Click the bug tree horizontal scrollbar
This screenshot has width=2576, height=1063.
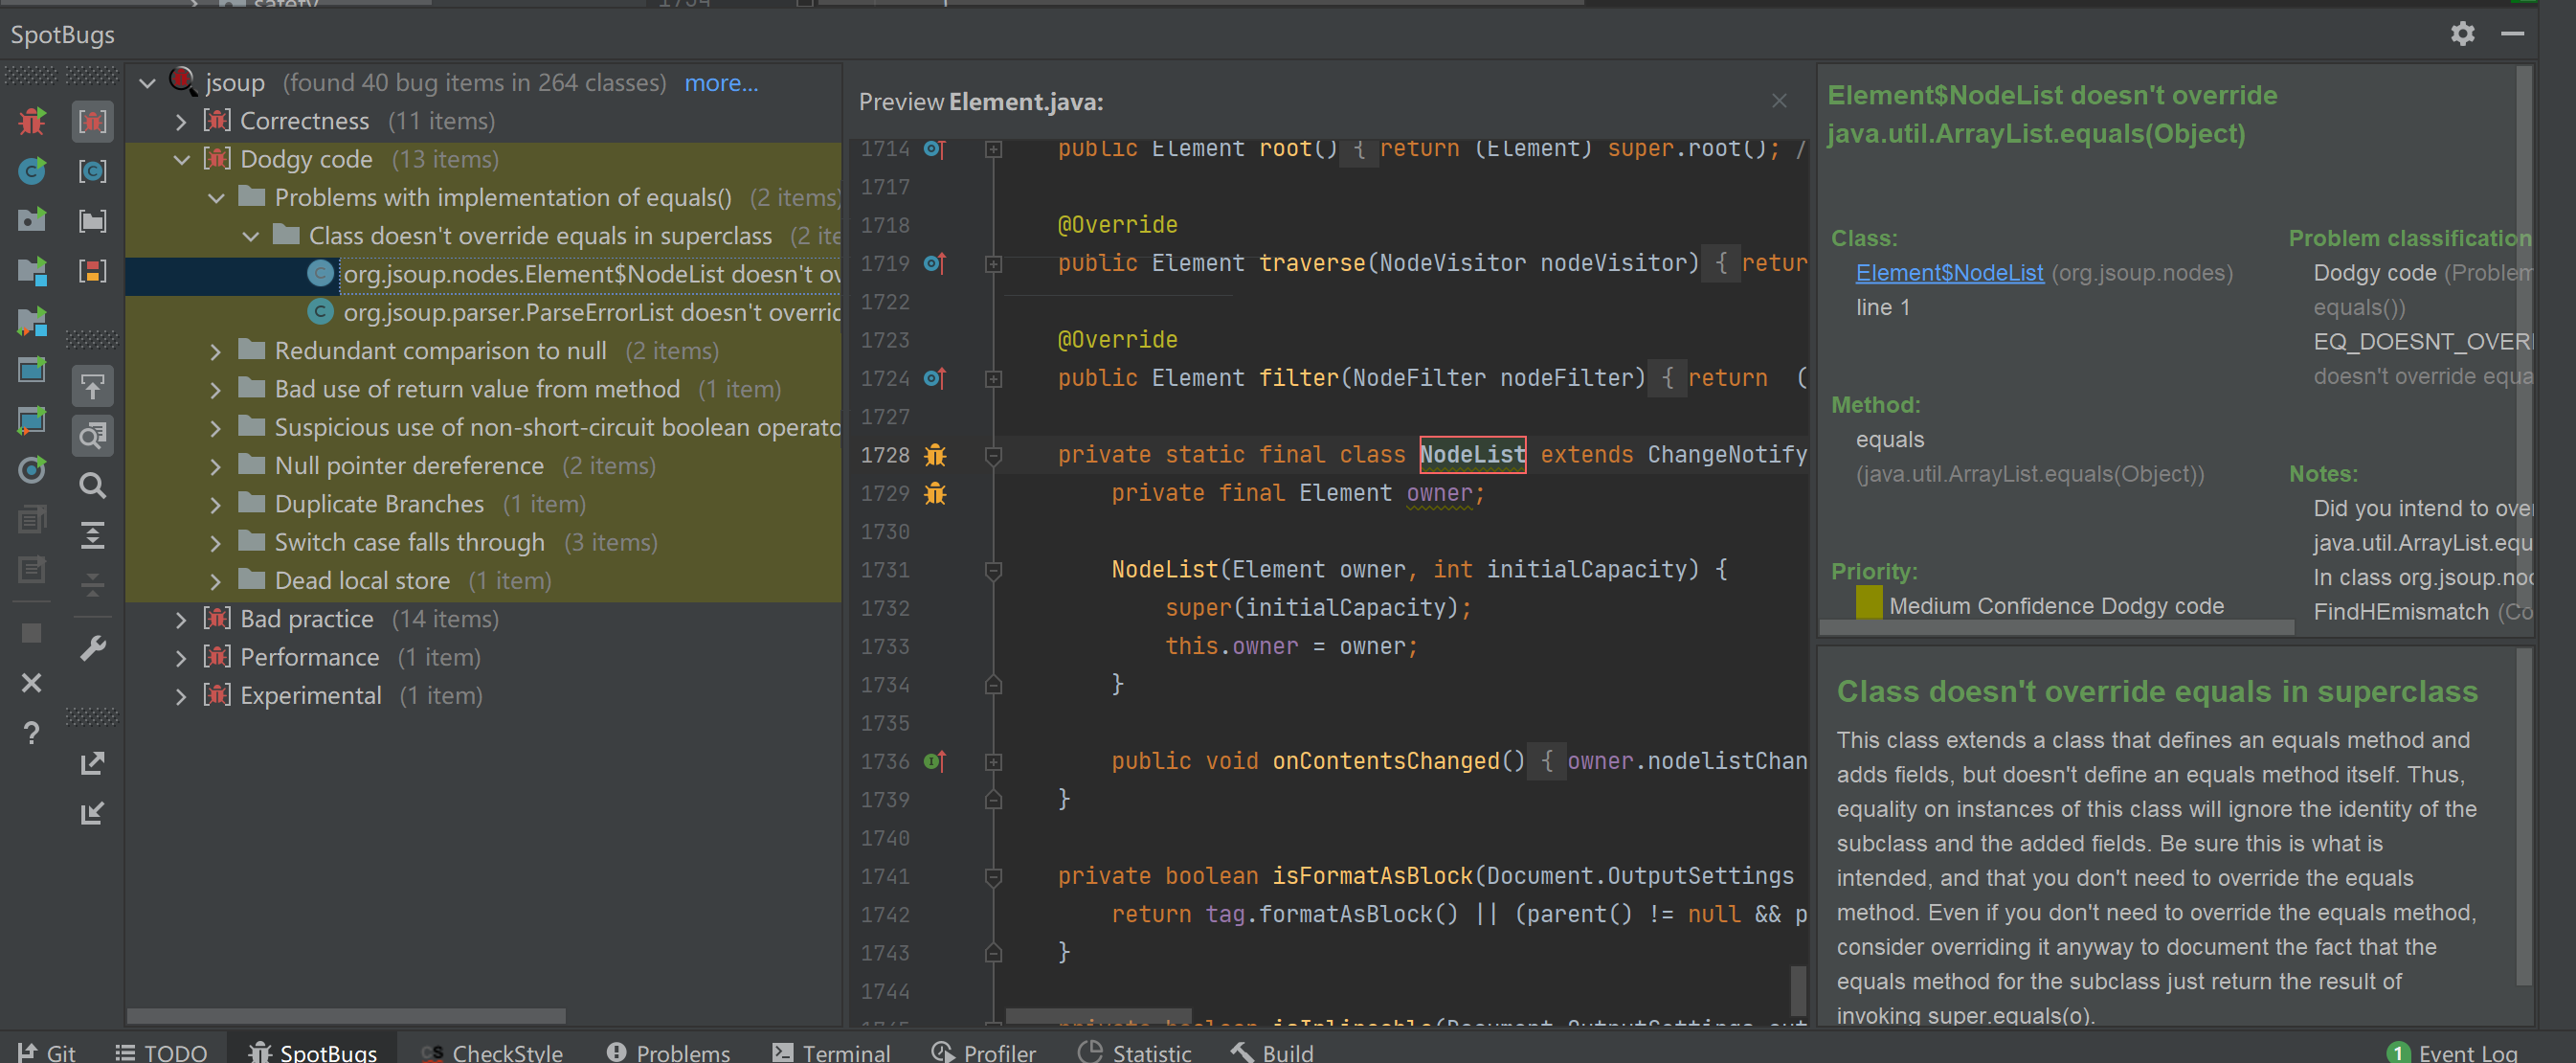[346, 1015]
